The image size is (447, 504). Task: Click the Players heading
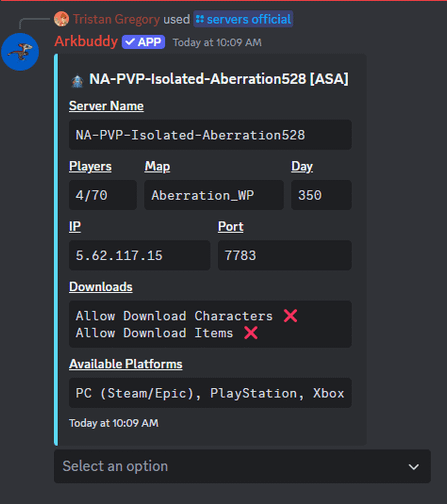coord(90,166)
